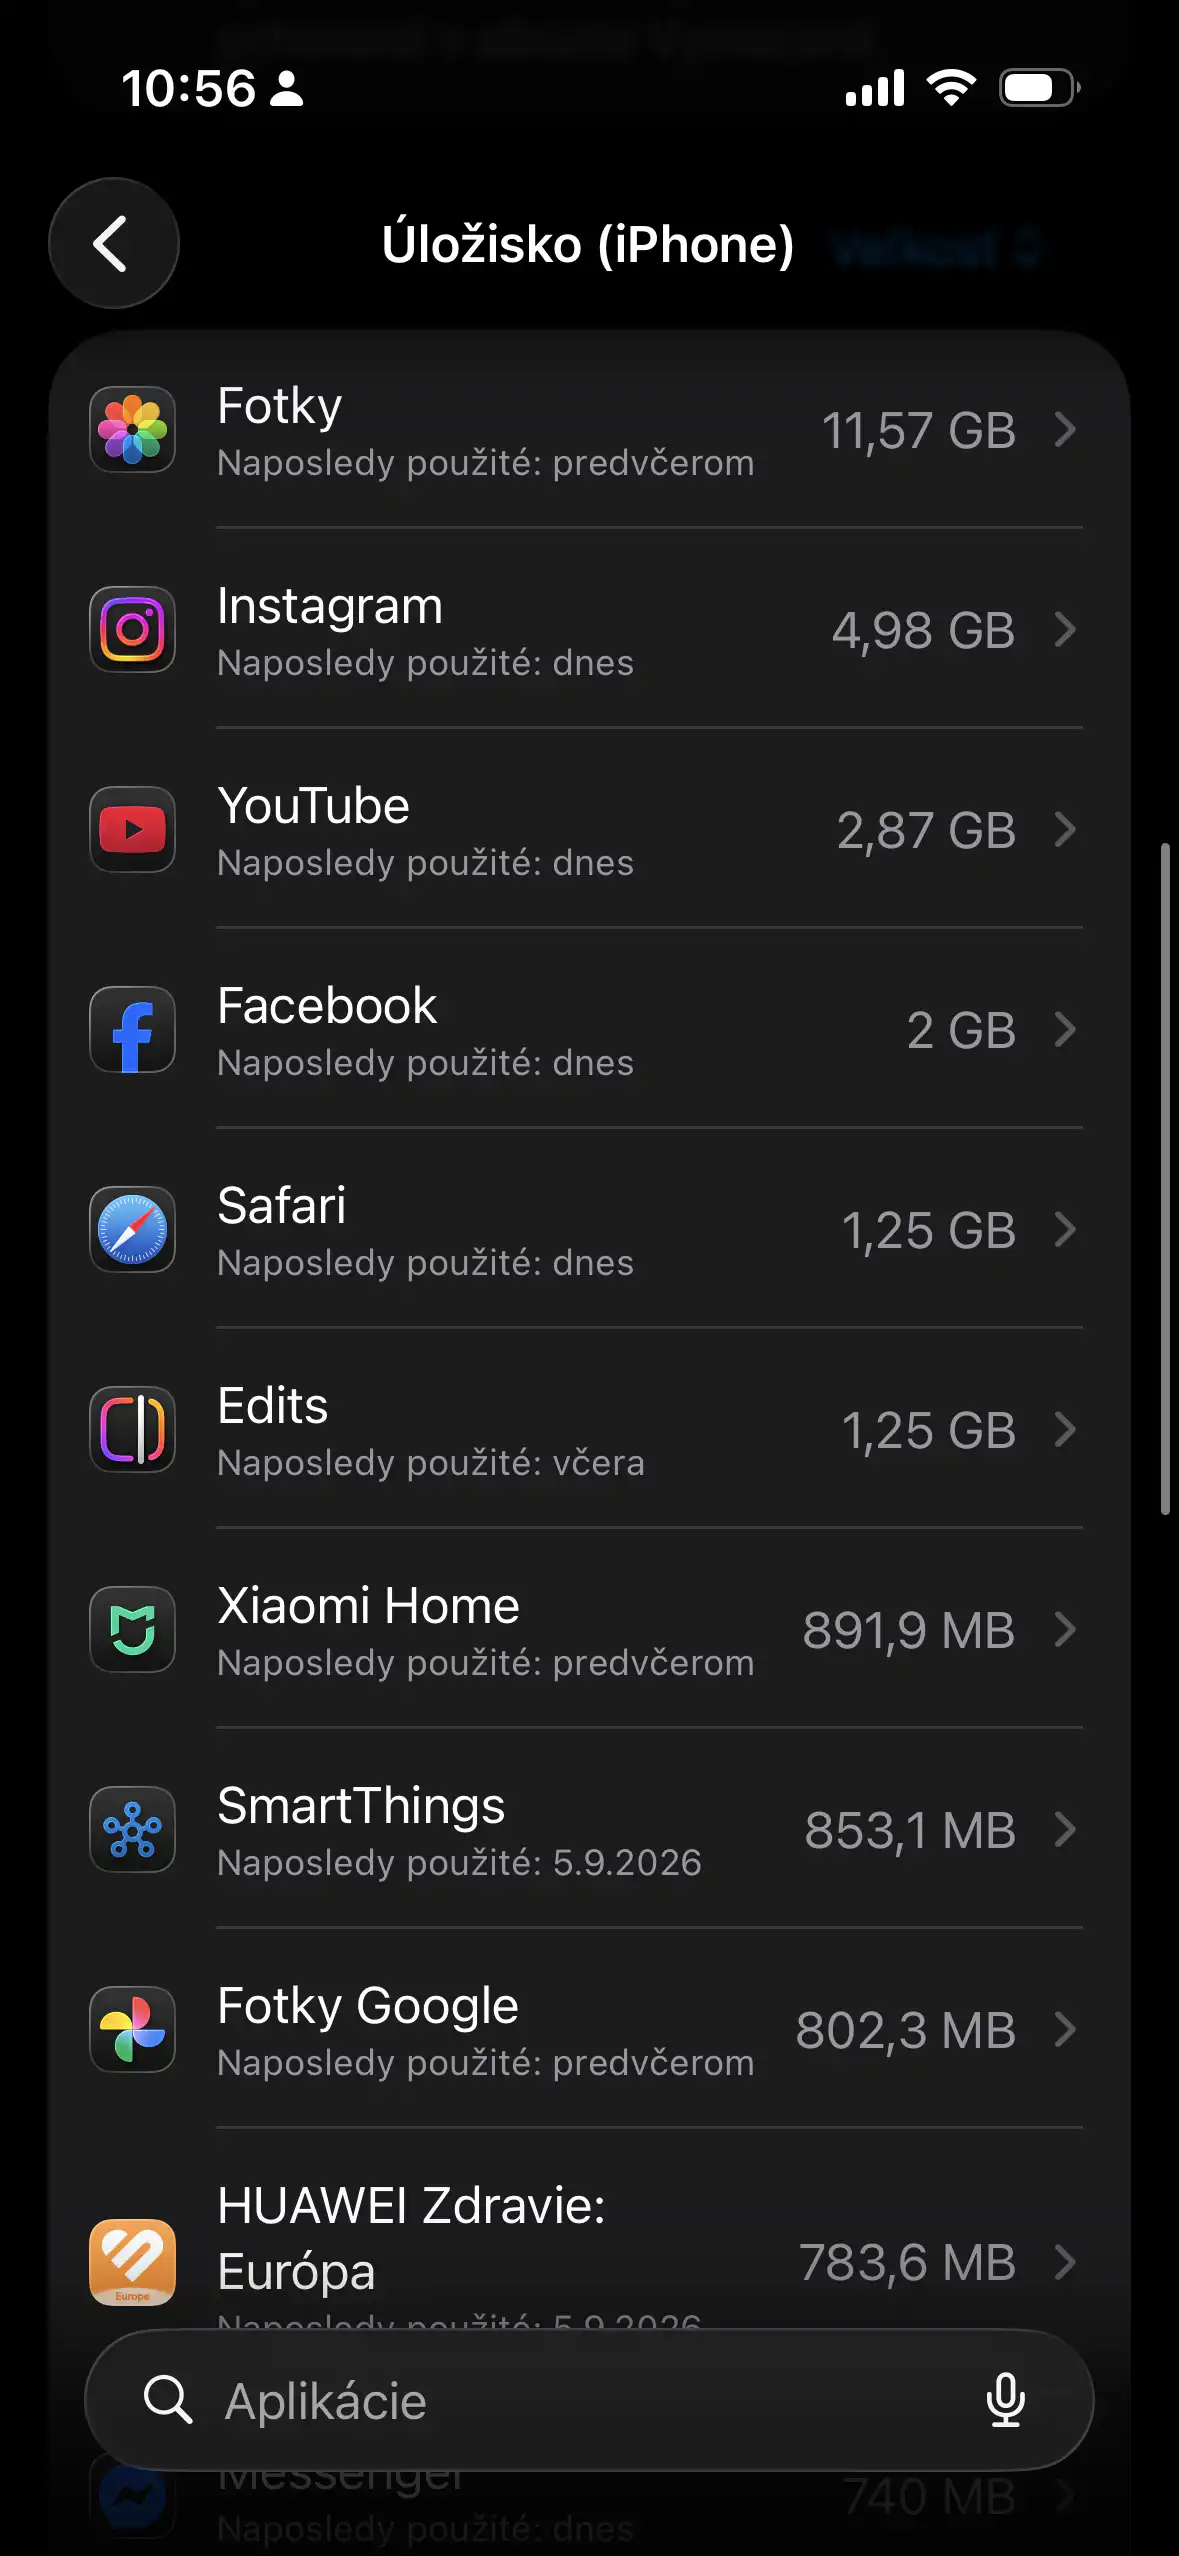The image size is (1179, 2556).
Task: Tap the 2,87 GB size for YouTube
Action: click(926, 831)
